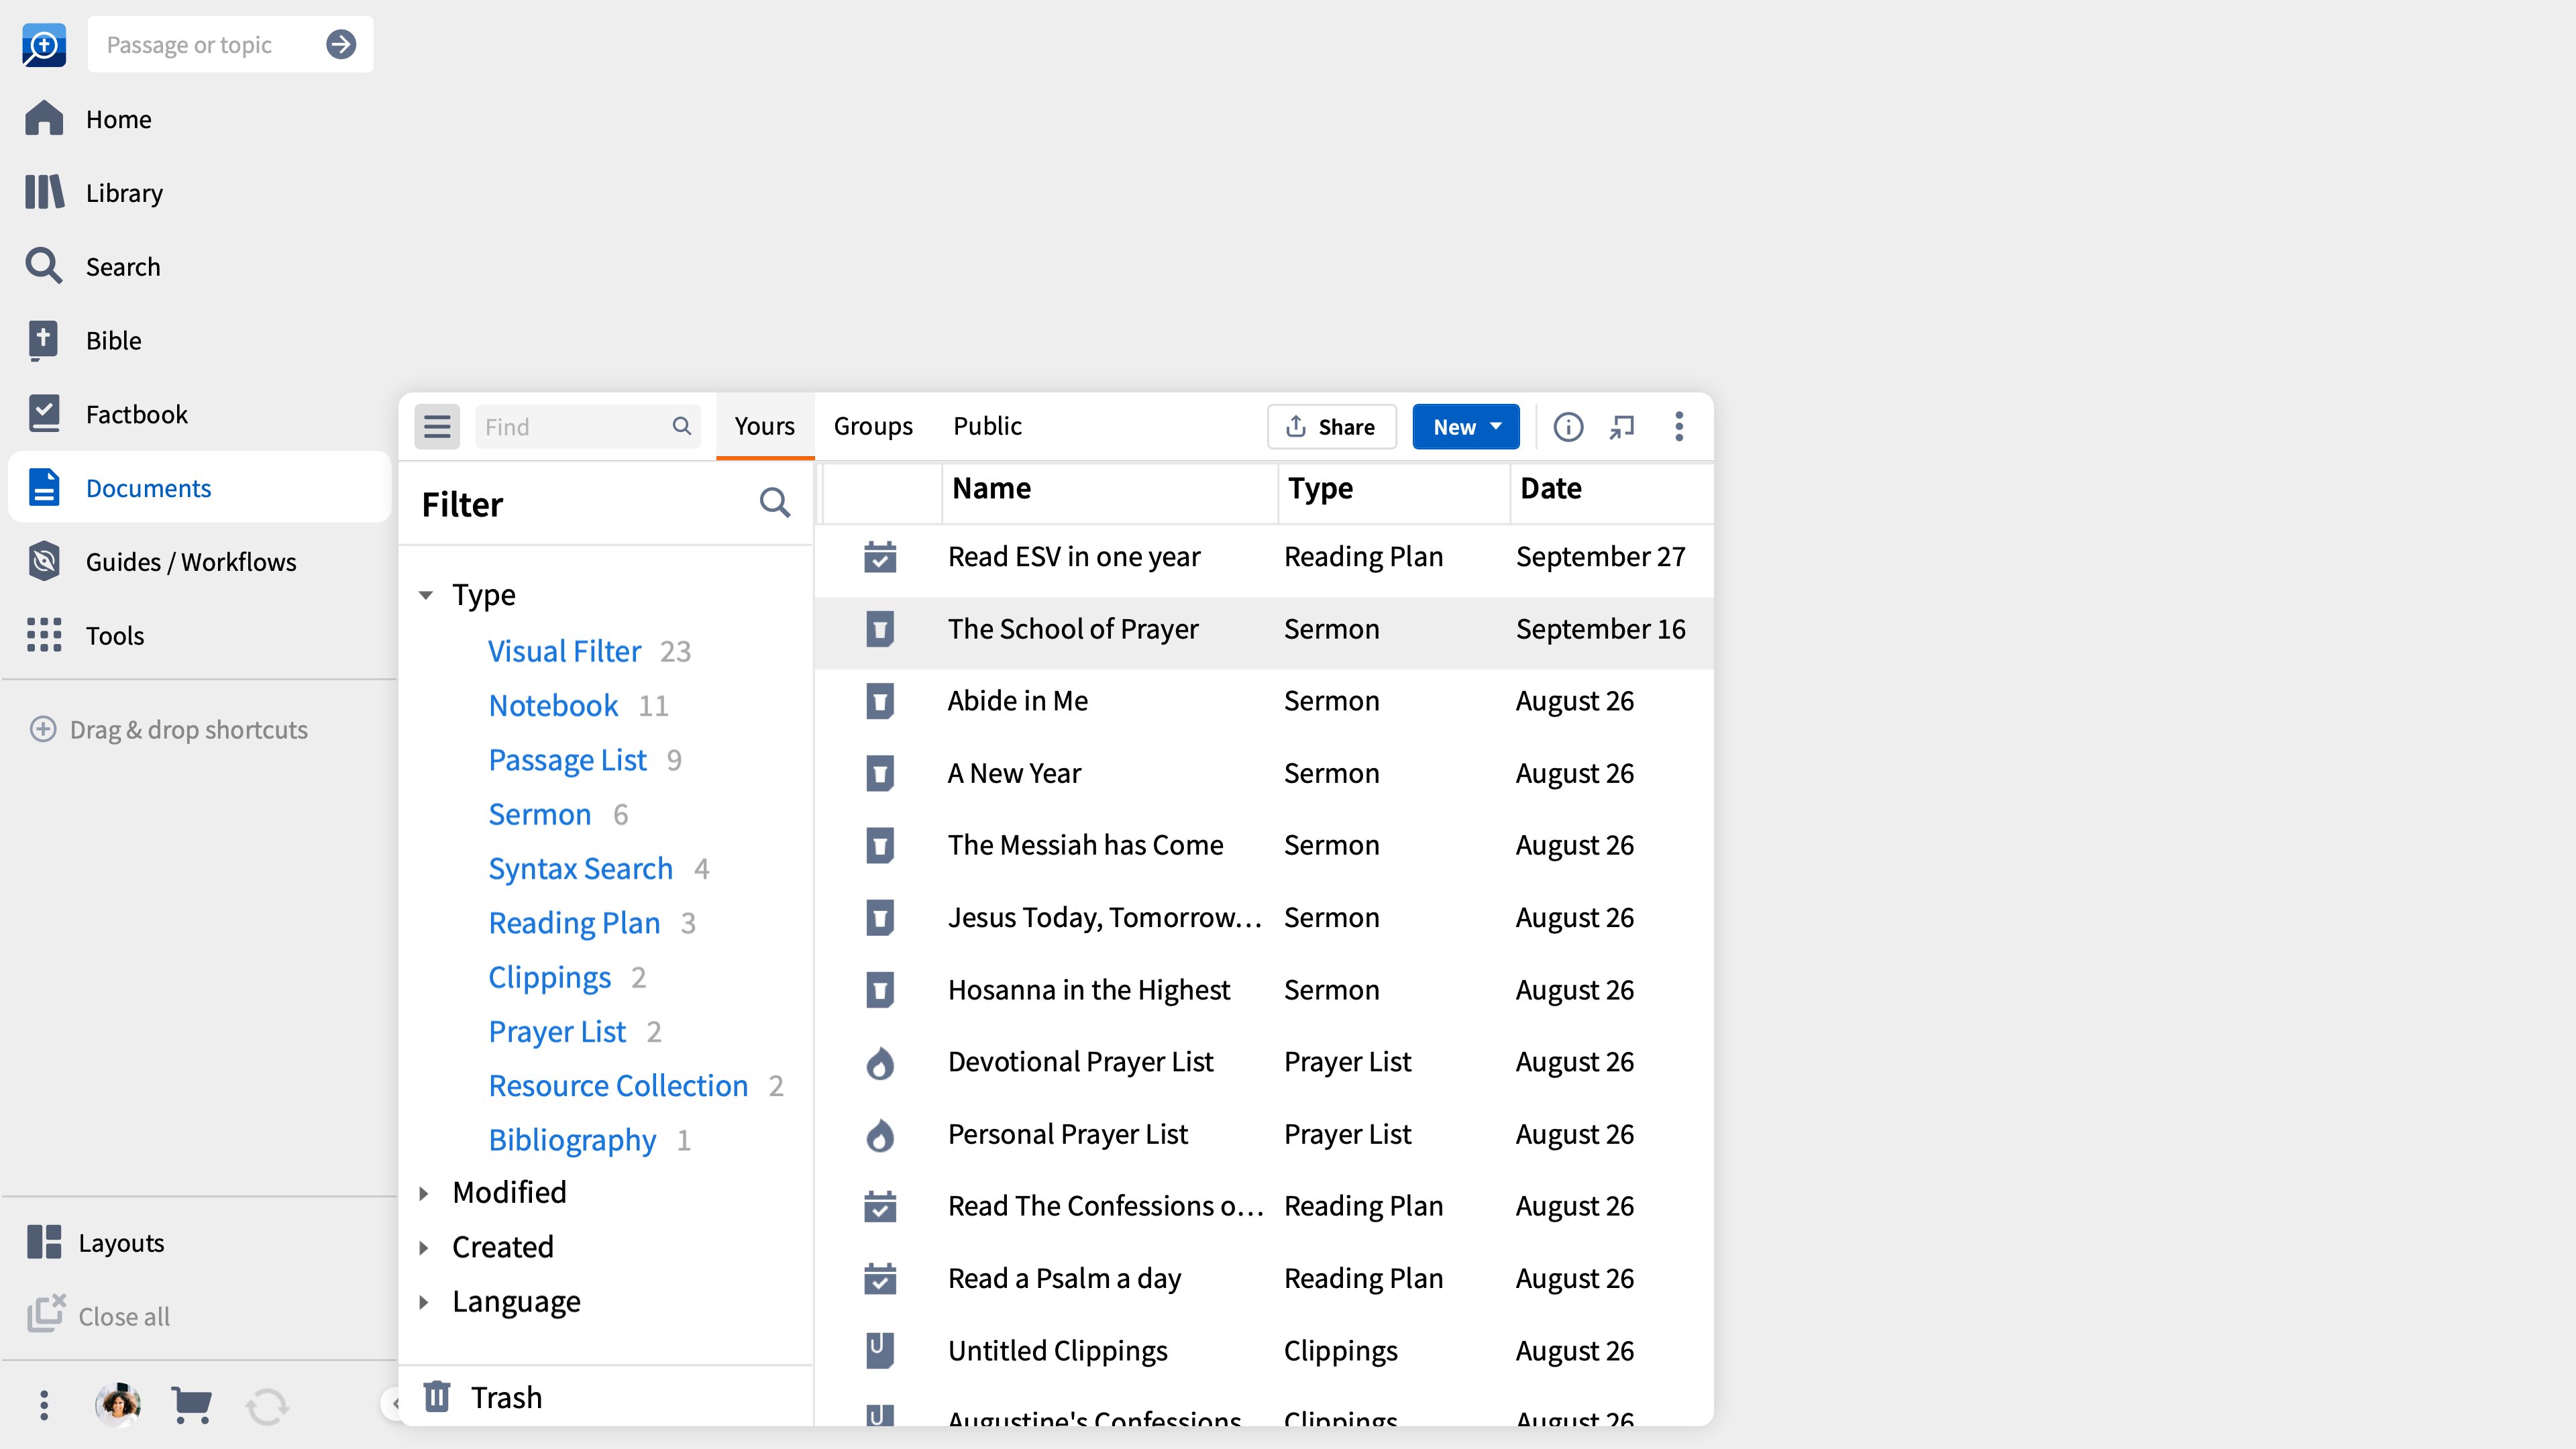The image size is (2576, 1449).
Task: Select Read a Psalm a day document
Action: coord(1064,1278)
